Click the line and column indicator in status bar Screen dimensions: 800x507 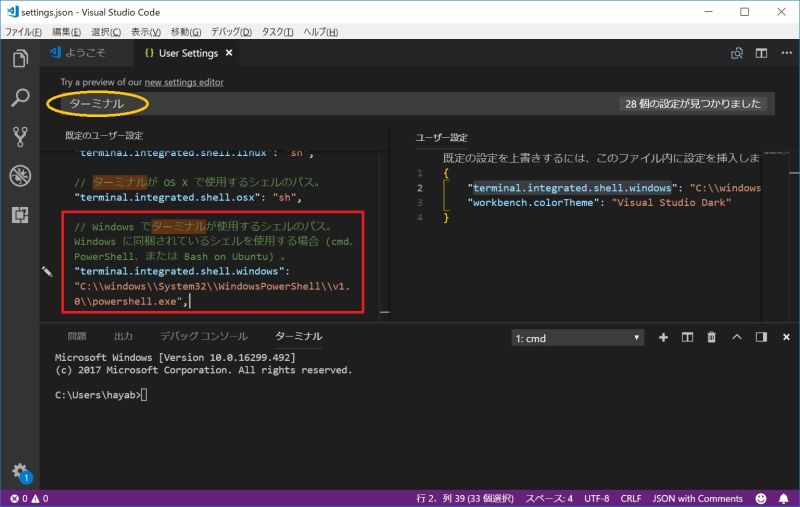pos(465,498)
